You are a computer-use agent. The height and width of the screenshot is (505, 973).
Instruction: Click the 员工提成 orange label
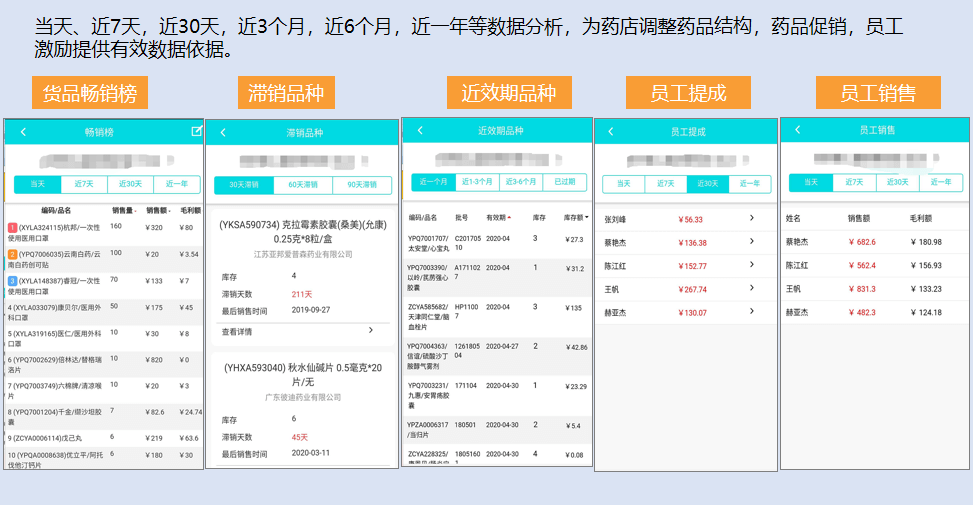687,93
